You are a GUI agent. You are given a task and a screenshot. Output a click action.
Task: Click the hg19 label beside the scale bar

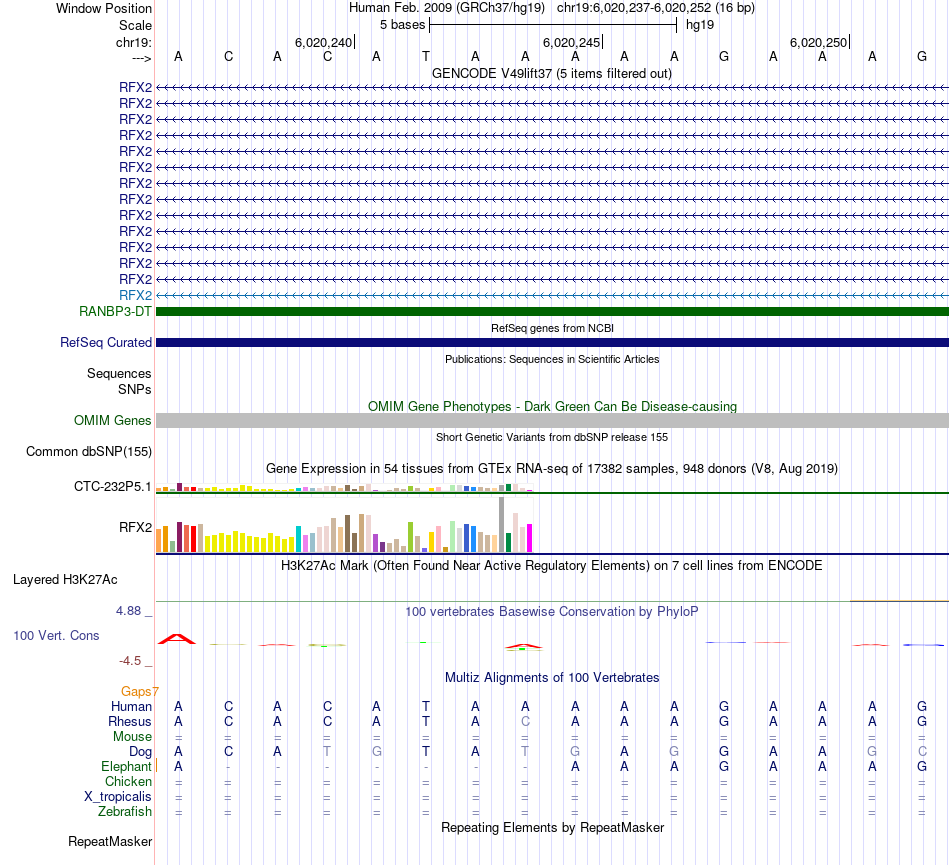point(700,25)
